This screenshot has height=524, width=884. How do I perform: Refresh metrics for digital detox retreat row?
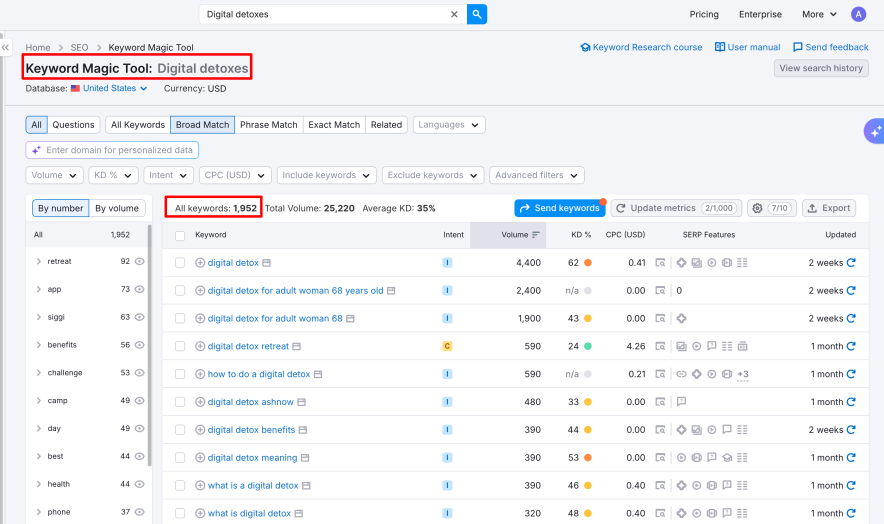851,346
